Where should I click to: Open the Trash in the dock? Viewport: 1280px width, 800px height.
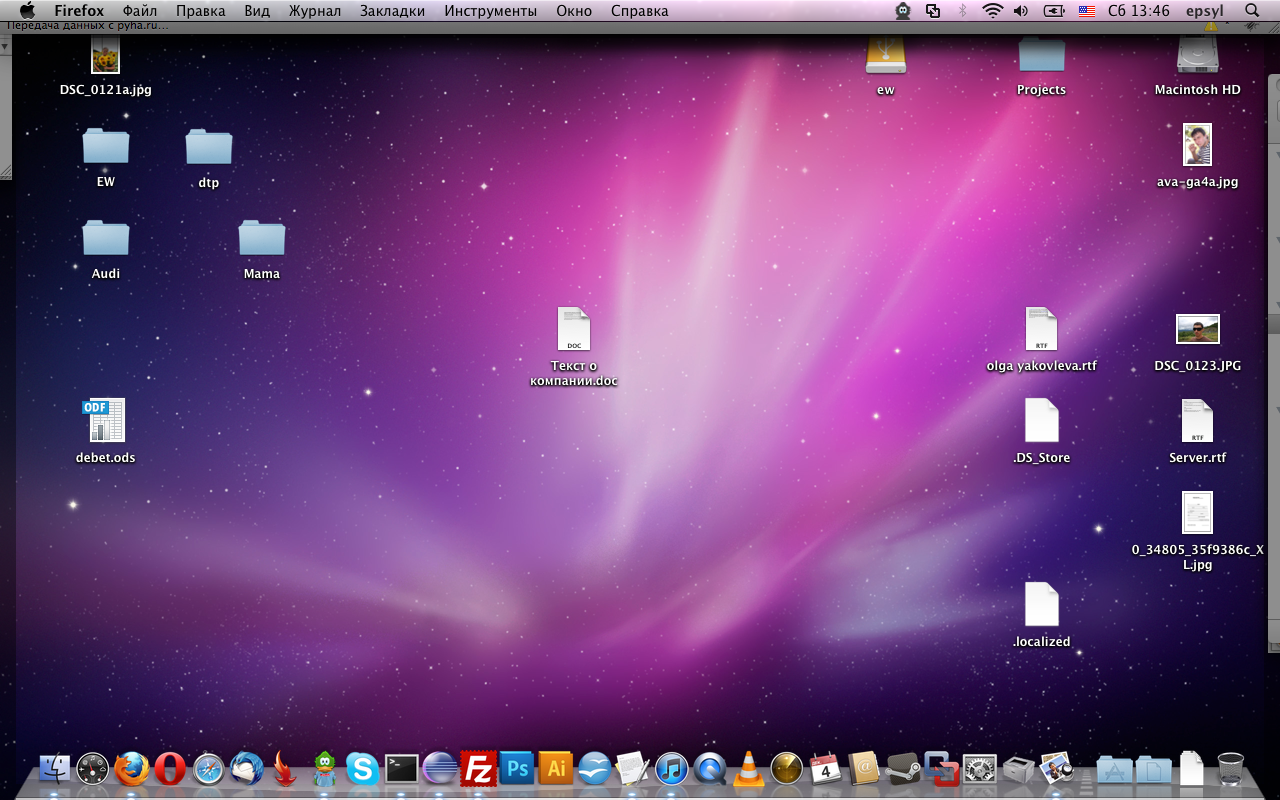click(1231, 769)
